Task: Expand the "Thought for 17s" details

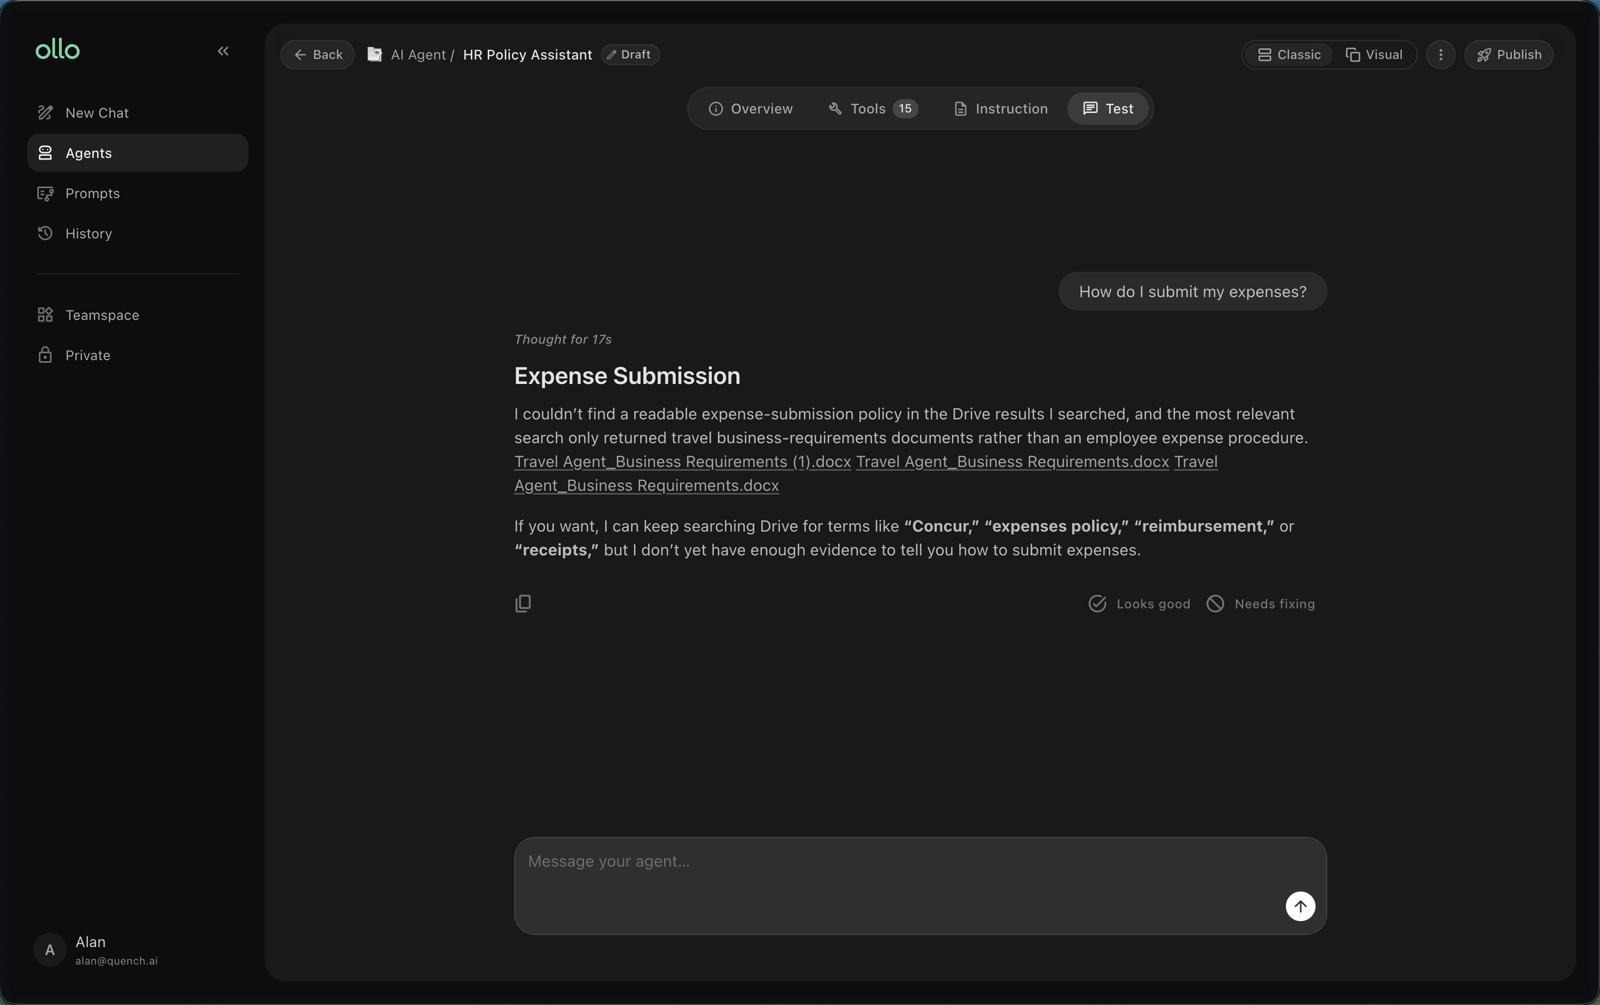Action: 562,340
